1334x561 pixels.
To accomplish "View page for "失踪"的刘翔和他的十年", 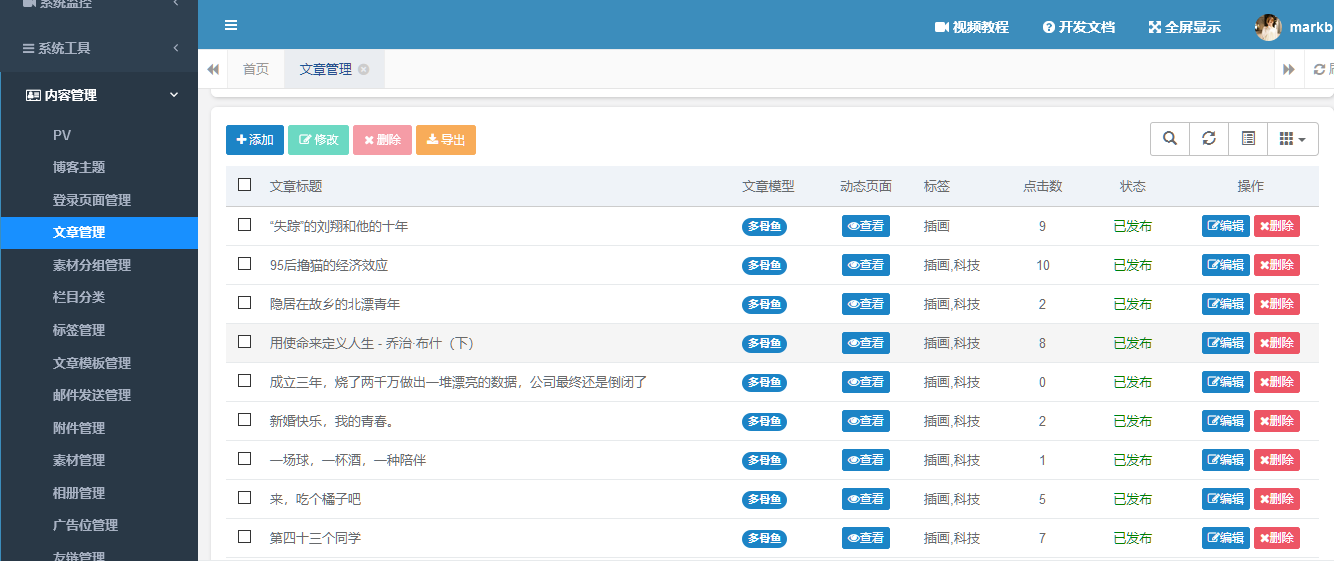I will [x=866, y=226].
